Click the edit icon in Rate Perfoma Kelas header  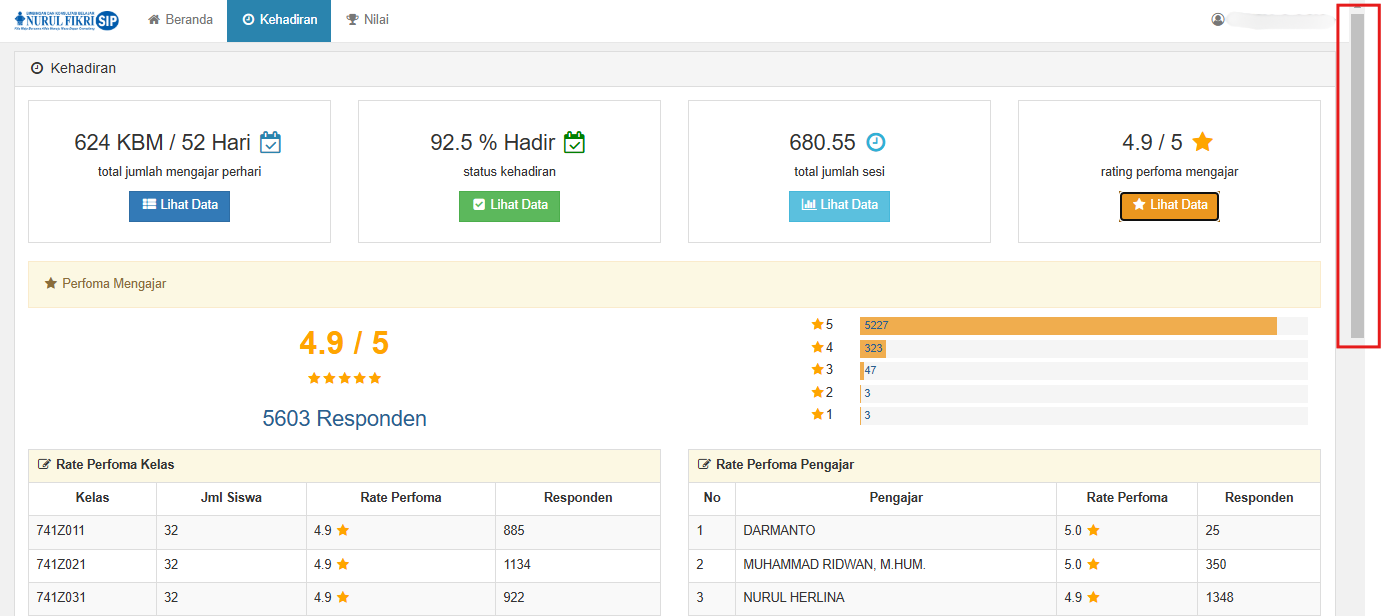click(x=44, y=465)
